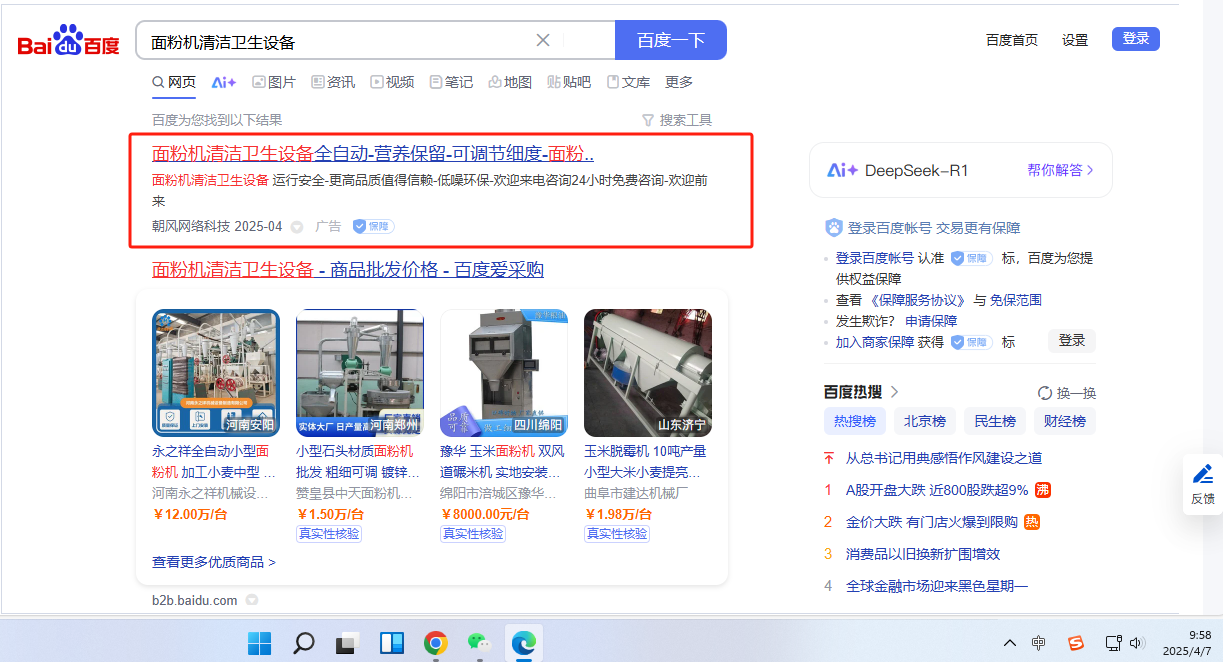This screenshot has width=1223, height=662.
Task: Open the AI+ search tab
Action: pyautogui.click(x=224, y=82)
